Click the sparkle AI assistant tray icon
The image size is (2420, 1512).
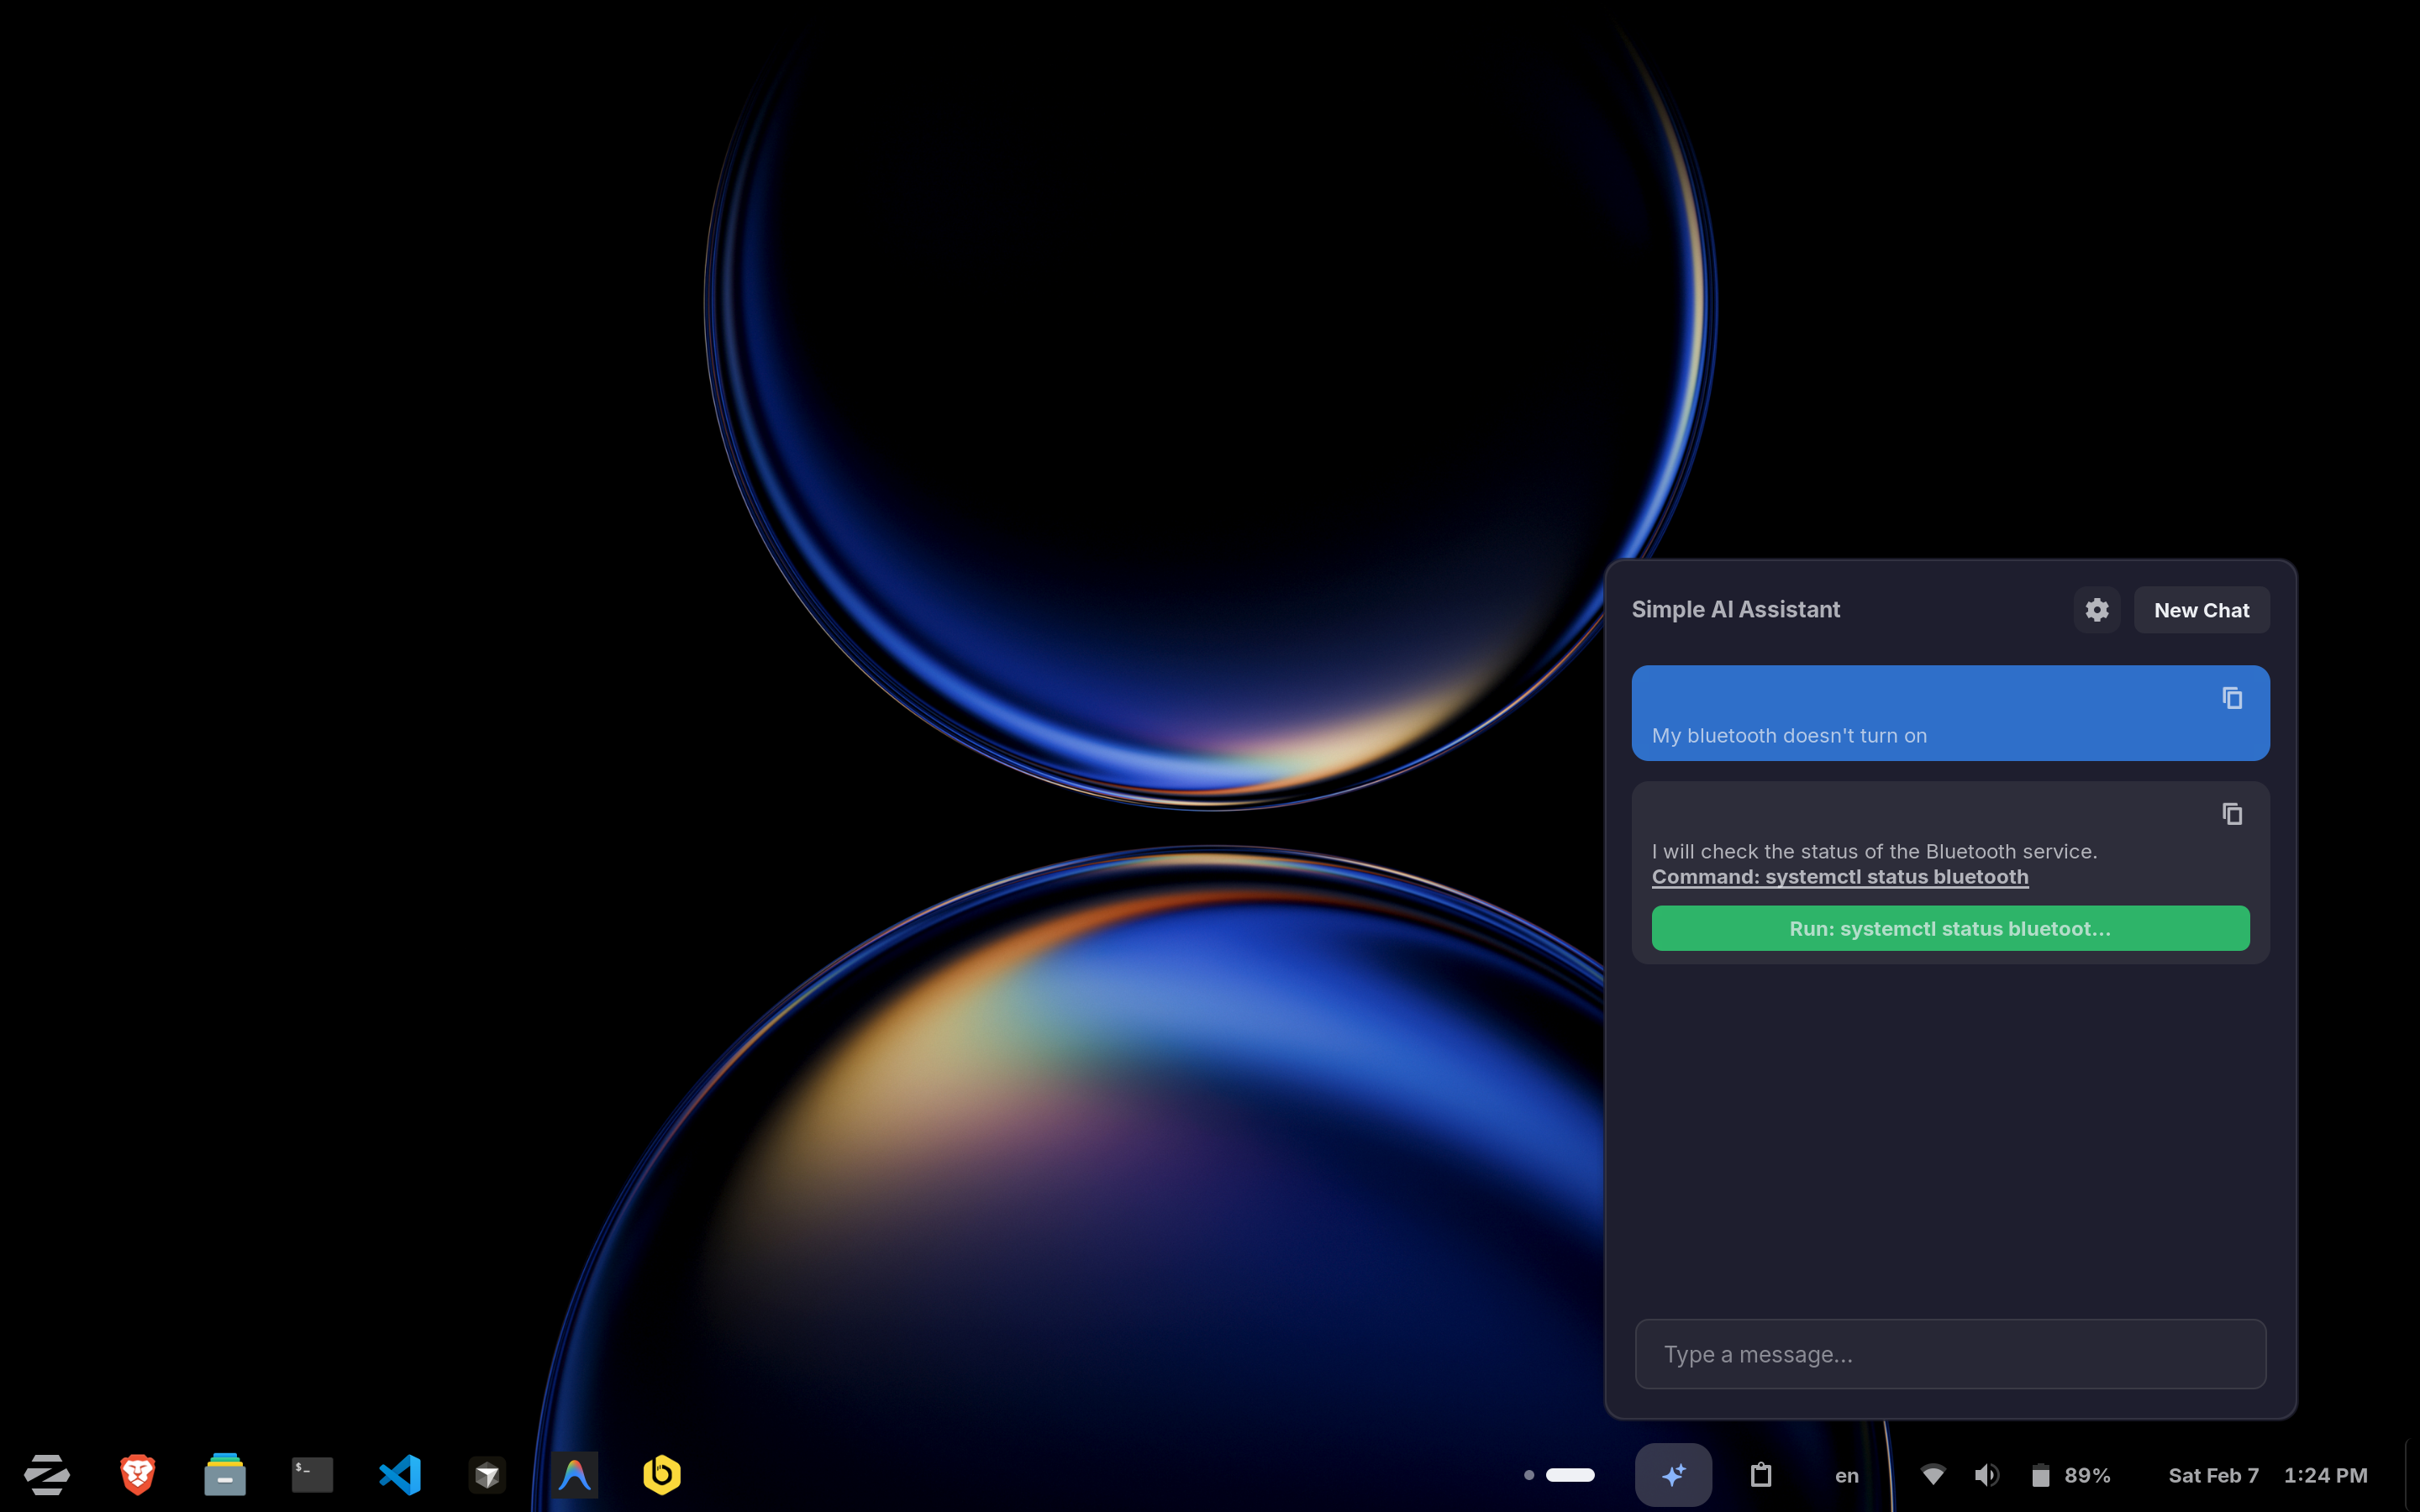[1672, 1474]
